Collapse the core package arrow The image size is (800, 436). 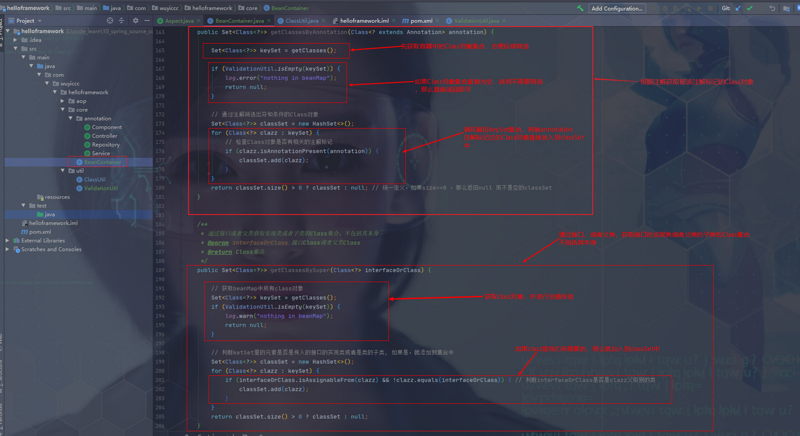click(63, 110)
